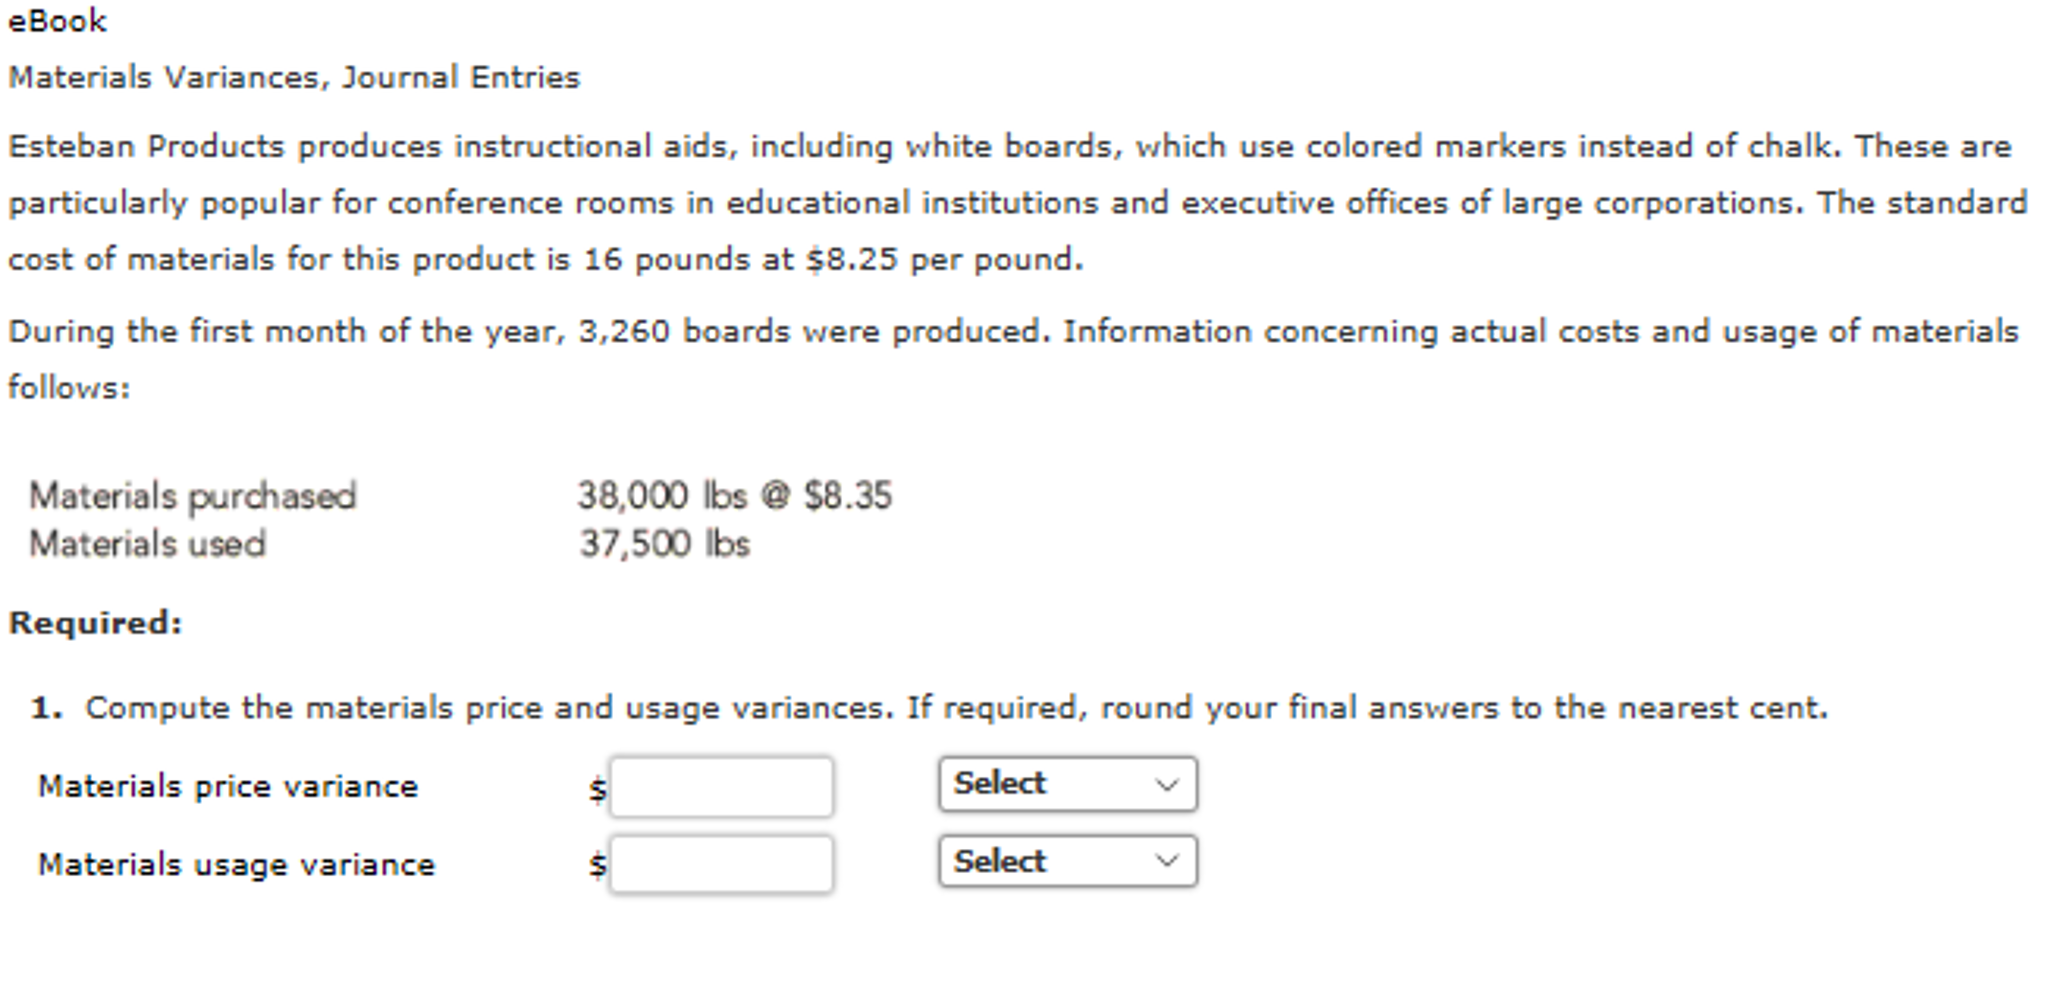This screenshot has width=2046, height=988.
Task: Click the chevron on the second Select dropdown
Action: click(1166, 861)
